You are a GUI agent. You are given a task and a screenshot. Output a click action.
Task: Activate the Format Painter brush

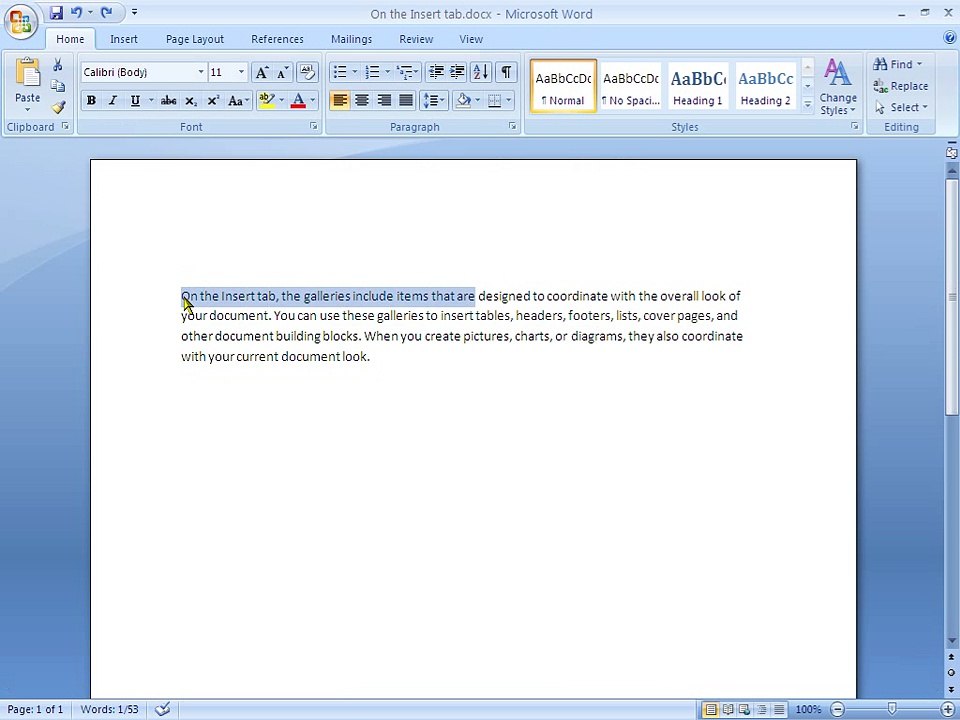58,107
